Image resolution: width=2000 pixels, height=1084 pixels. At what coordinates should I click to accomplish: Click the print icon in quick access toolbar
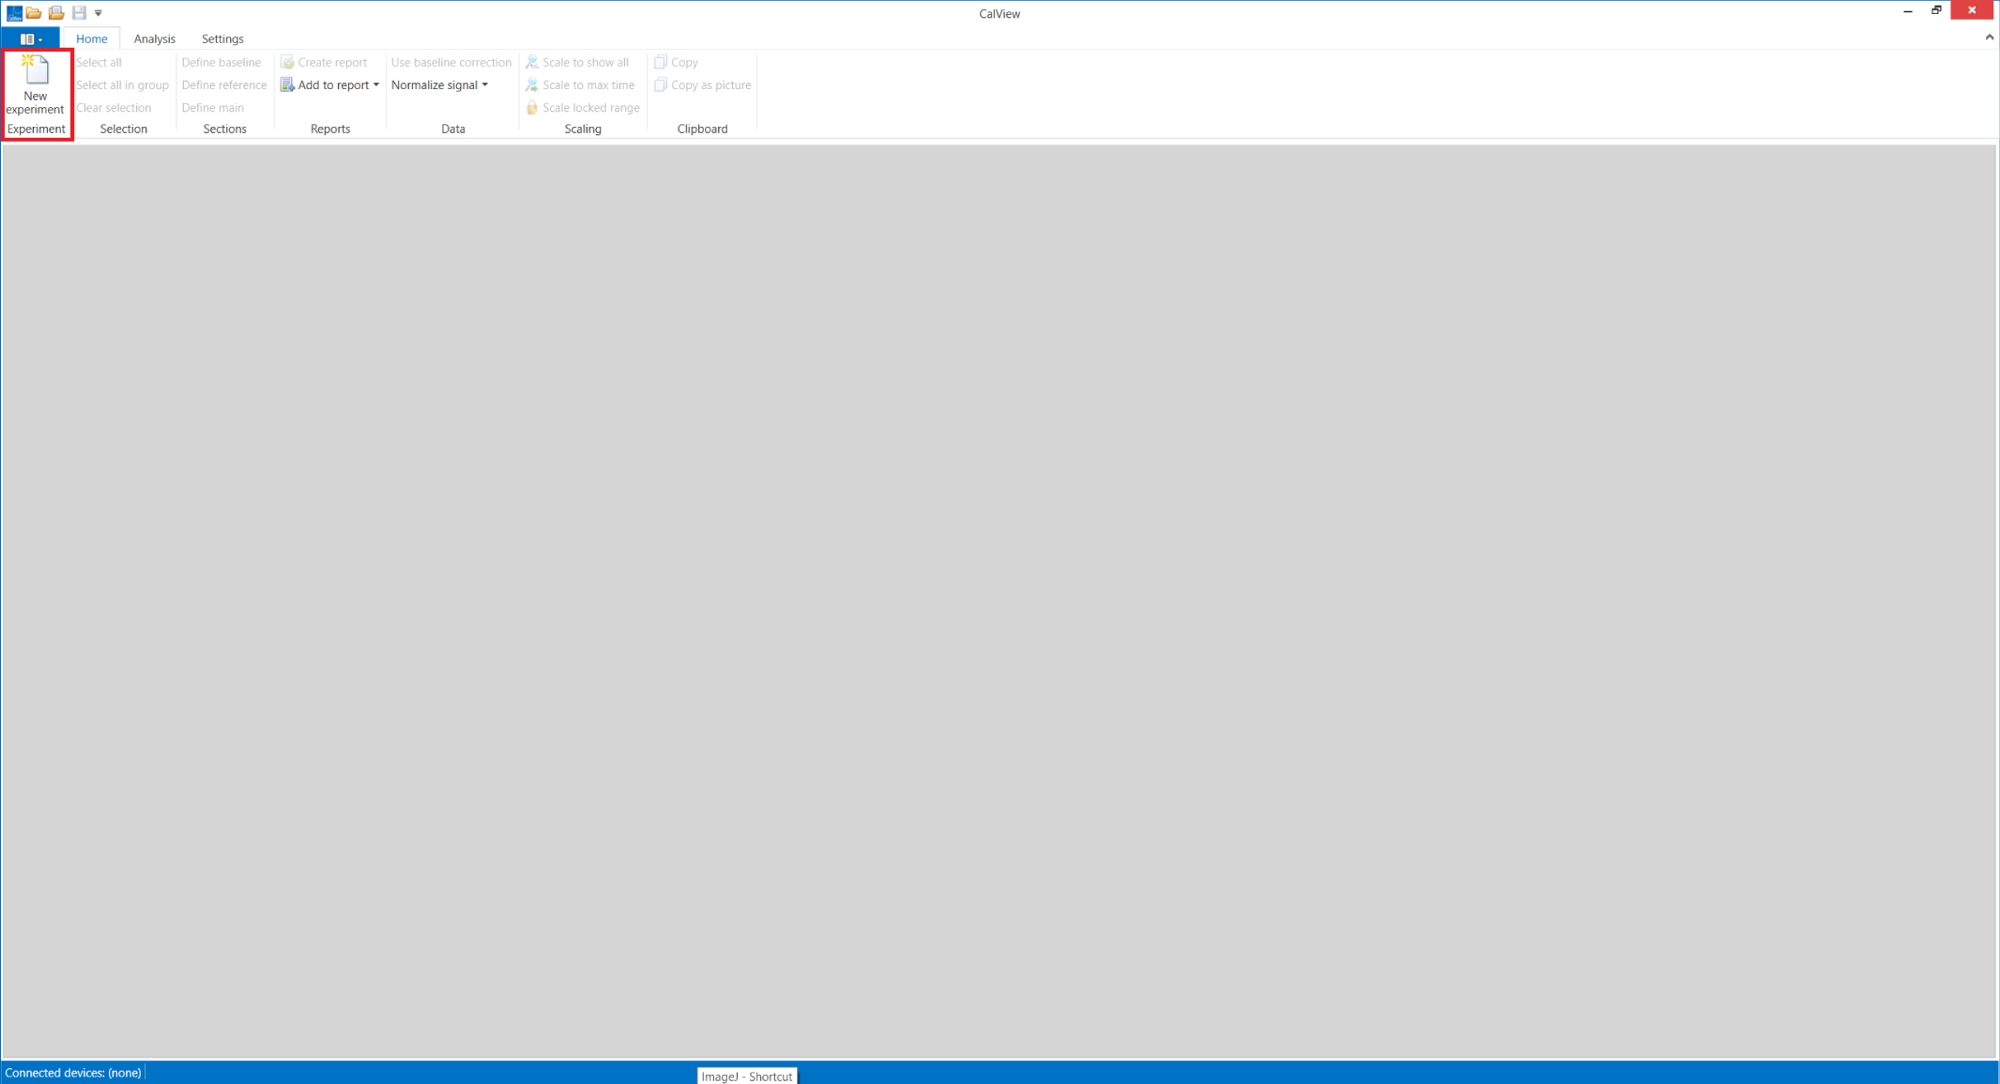(56, 13)
